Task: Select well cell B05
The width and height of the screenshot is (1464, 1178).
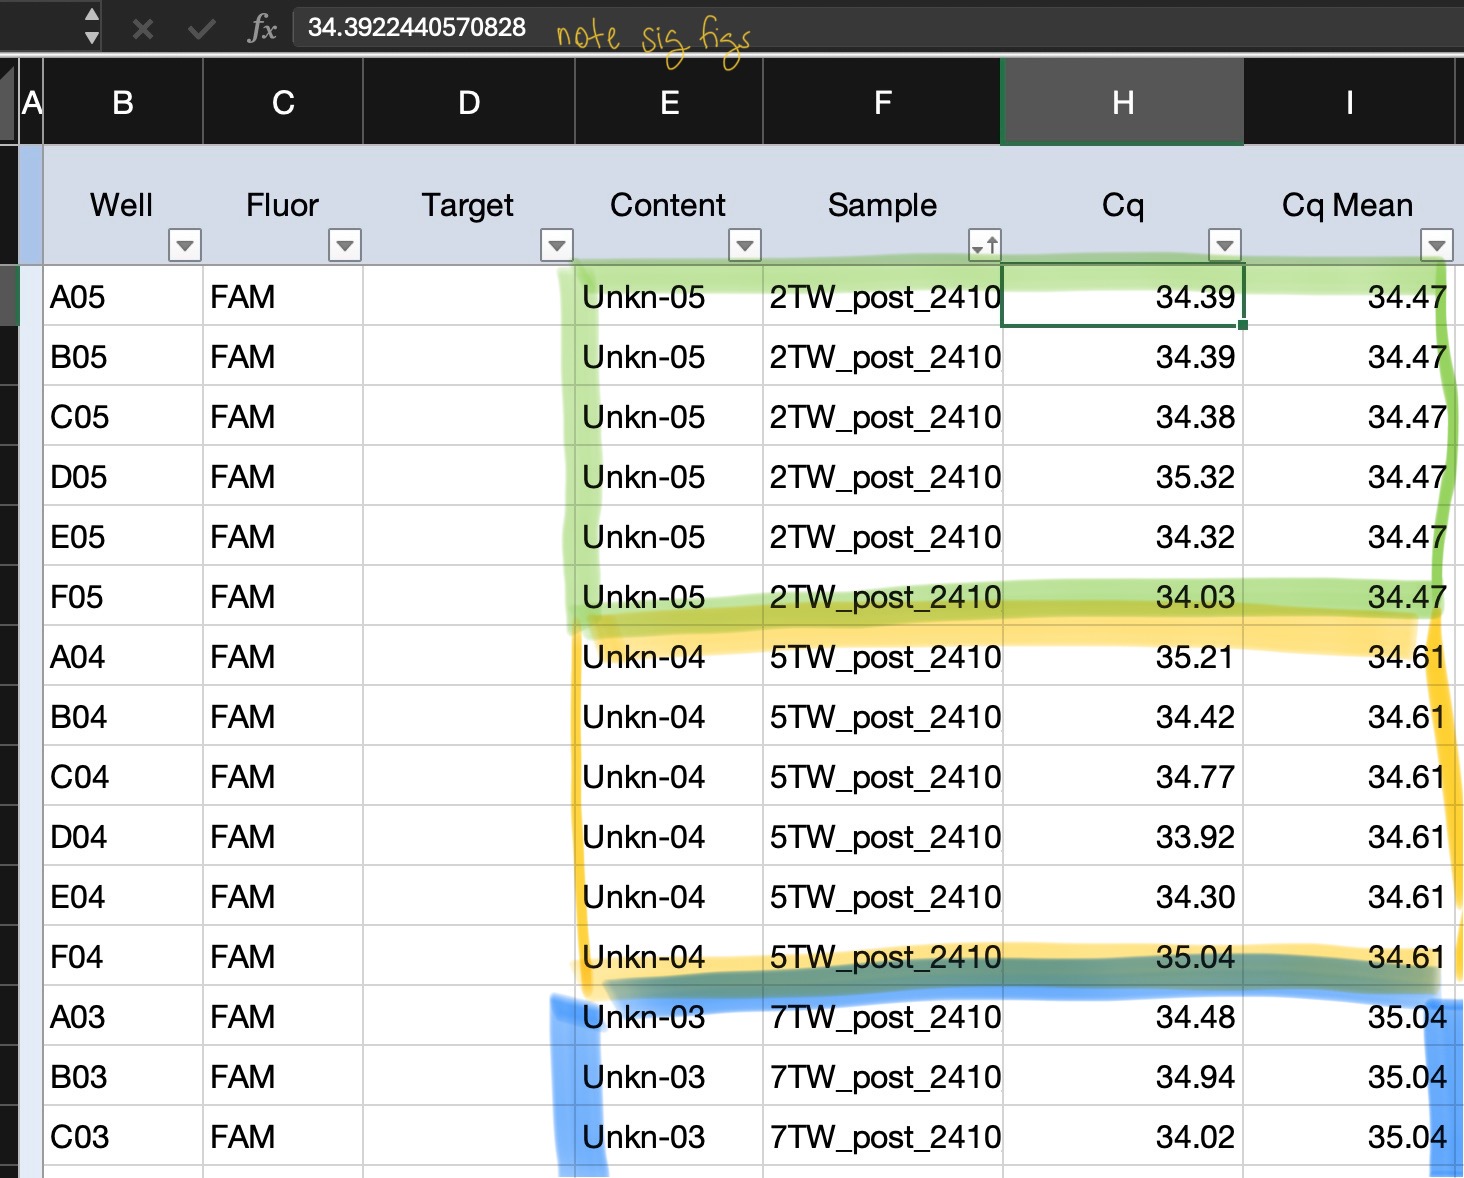Action: click(x=123, y=356)
